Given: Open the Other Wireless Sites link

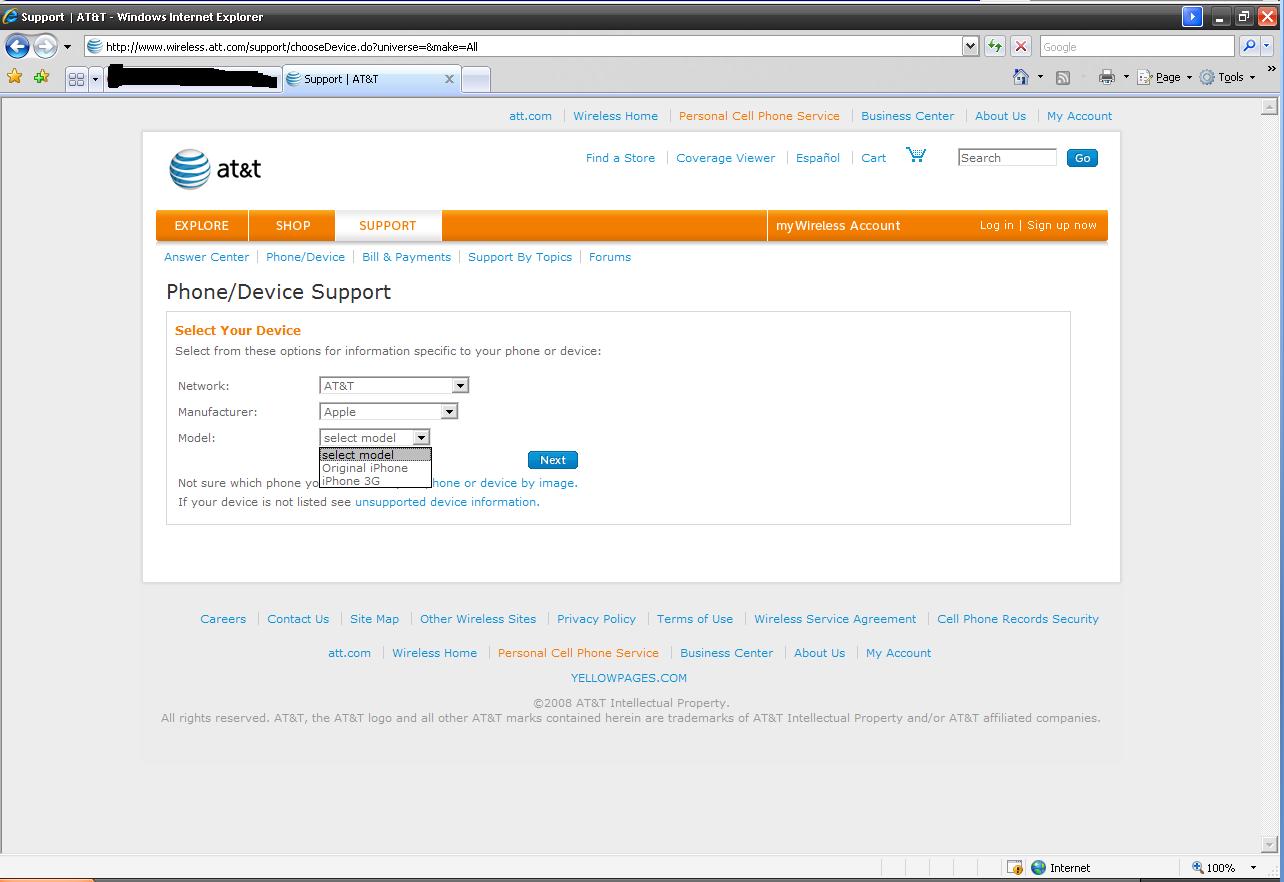Looking at the screenshot, I should point(478,619).
